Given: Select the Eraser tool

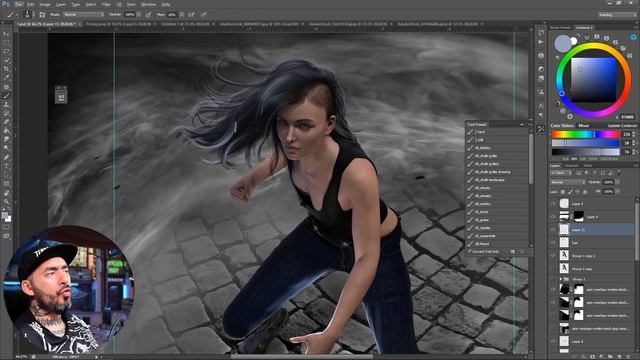Looking at the screenshot, I should 6,122.
